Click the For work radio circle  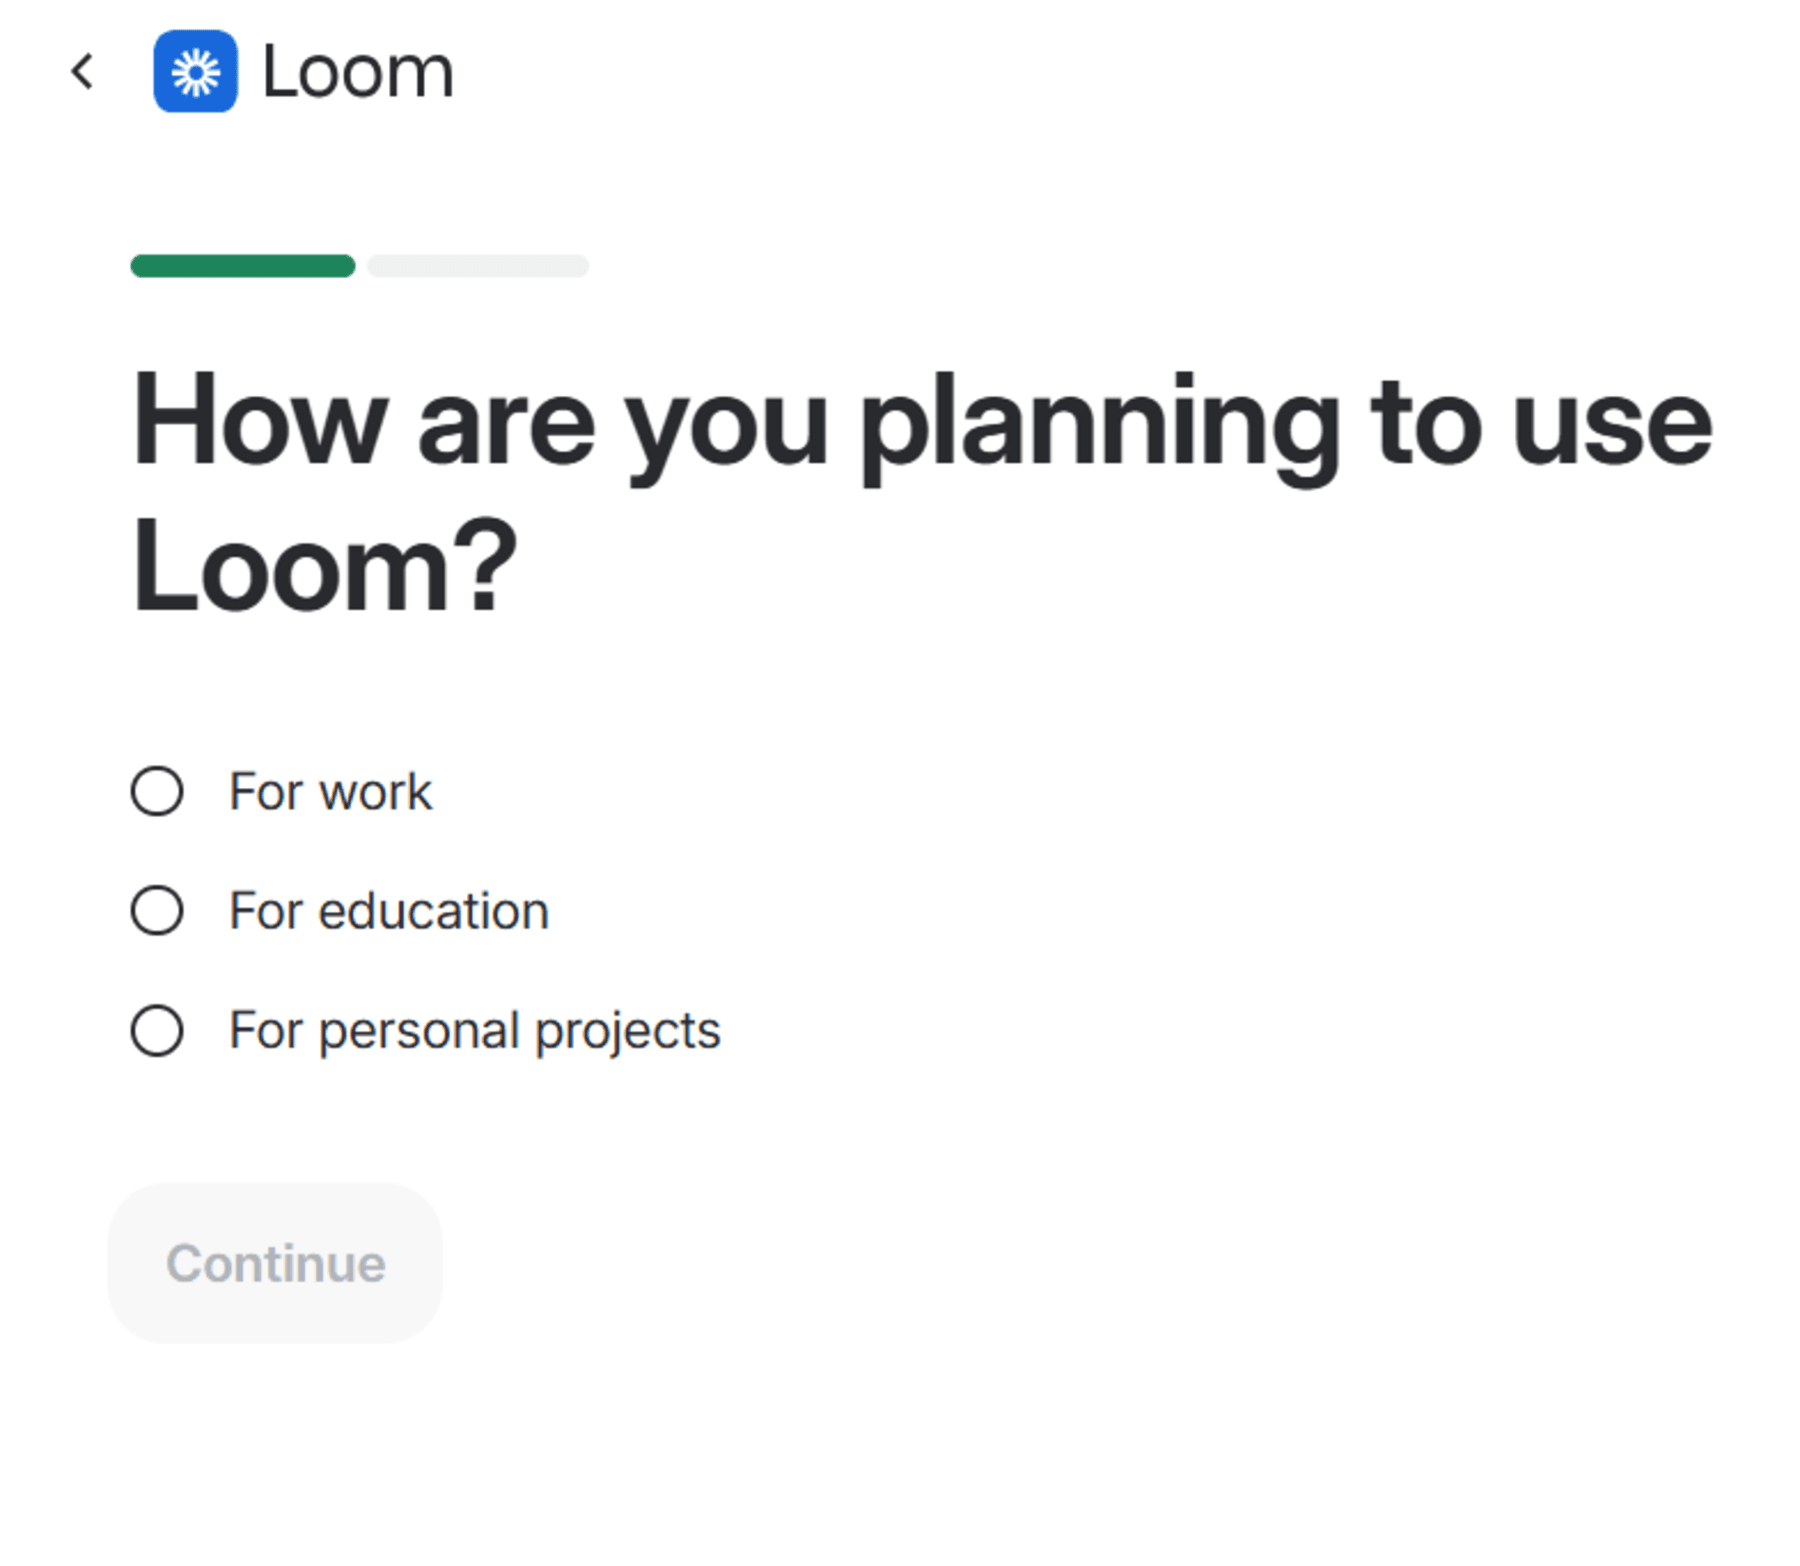pos(157,791)
